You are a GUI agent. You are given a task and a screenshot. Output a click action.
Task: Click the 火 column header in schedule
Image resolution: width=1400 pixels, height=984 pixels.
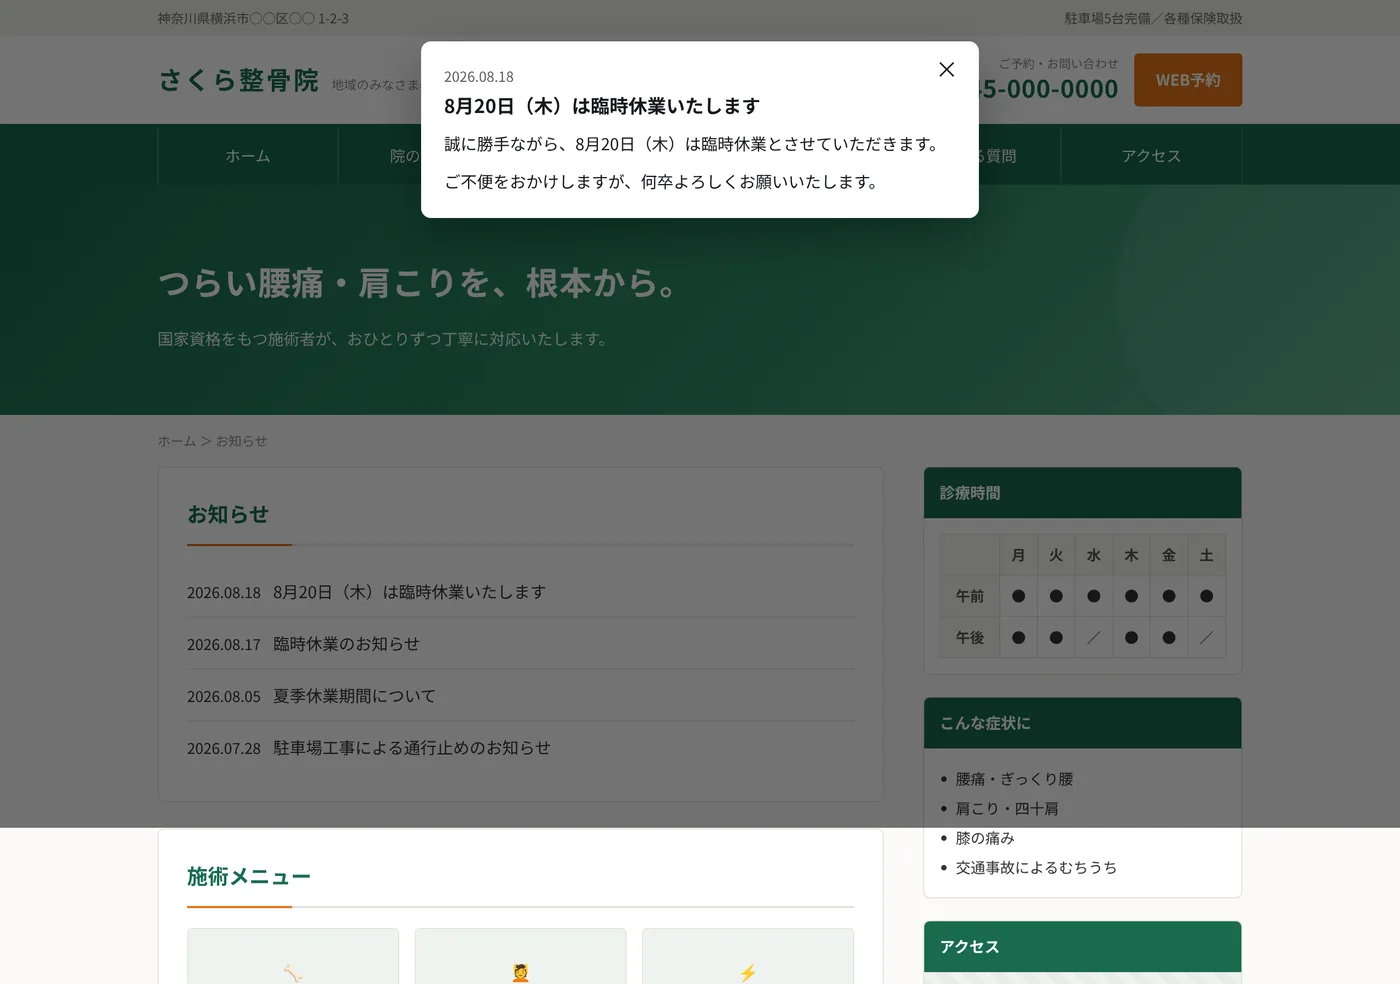pyautogui.click(x=1056, y=555)
